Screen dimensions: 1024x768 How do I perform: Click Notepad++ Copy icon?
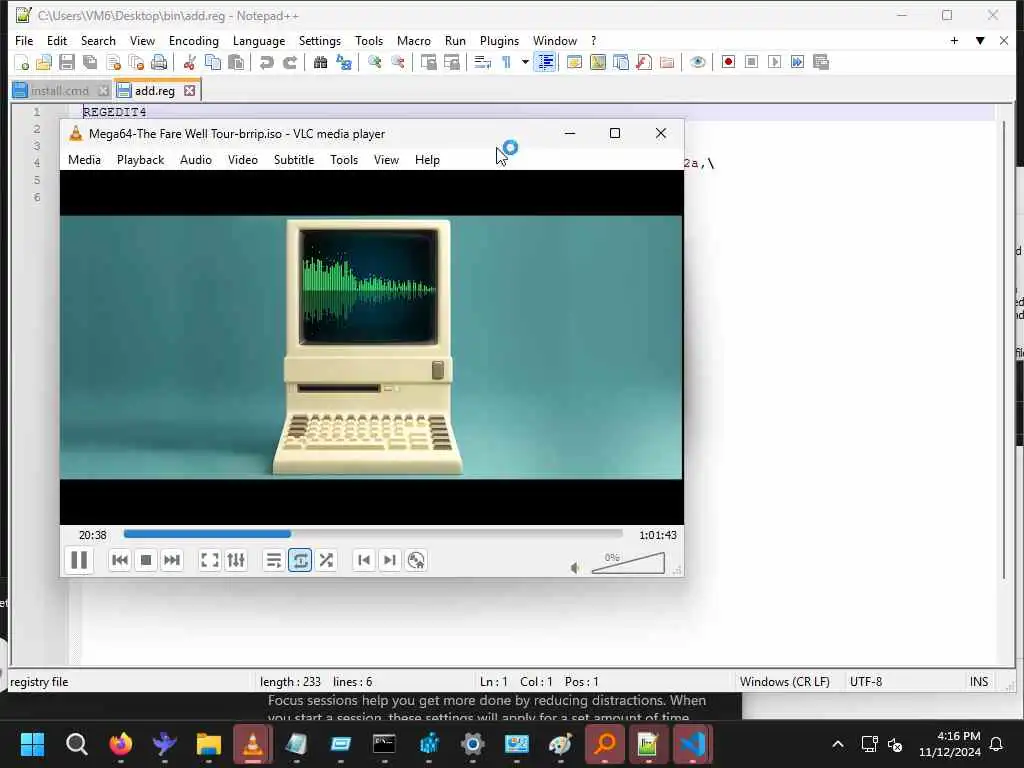point(213,63)
